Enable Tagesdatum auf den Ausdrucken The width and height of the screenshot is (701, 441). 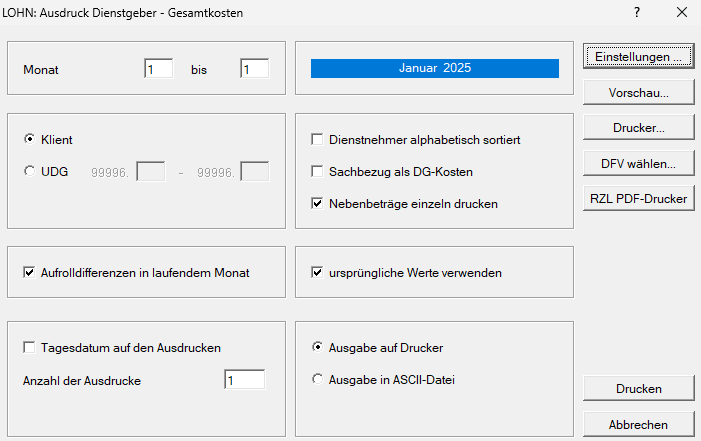[30, 348]
